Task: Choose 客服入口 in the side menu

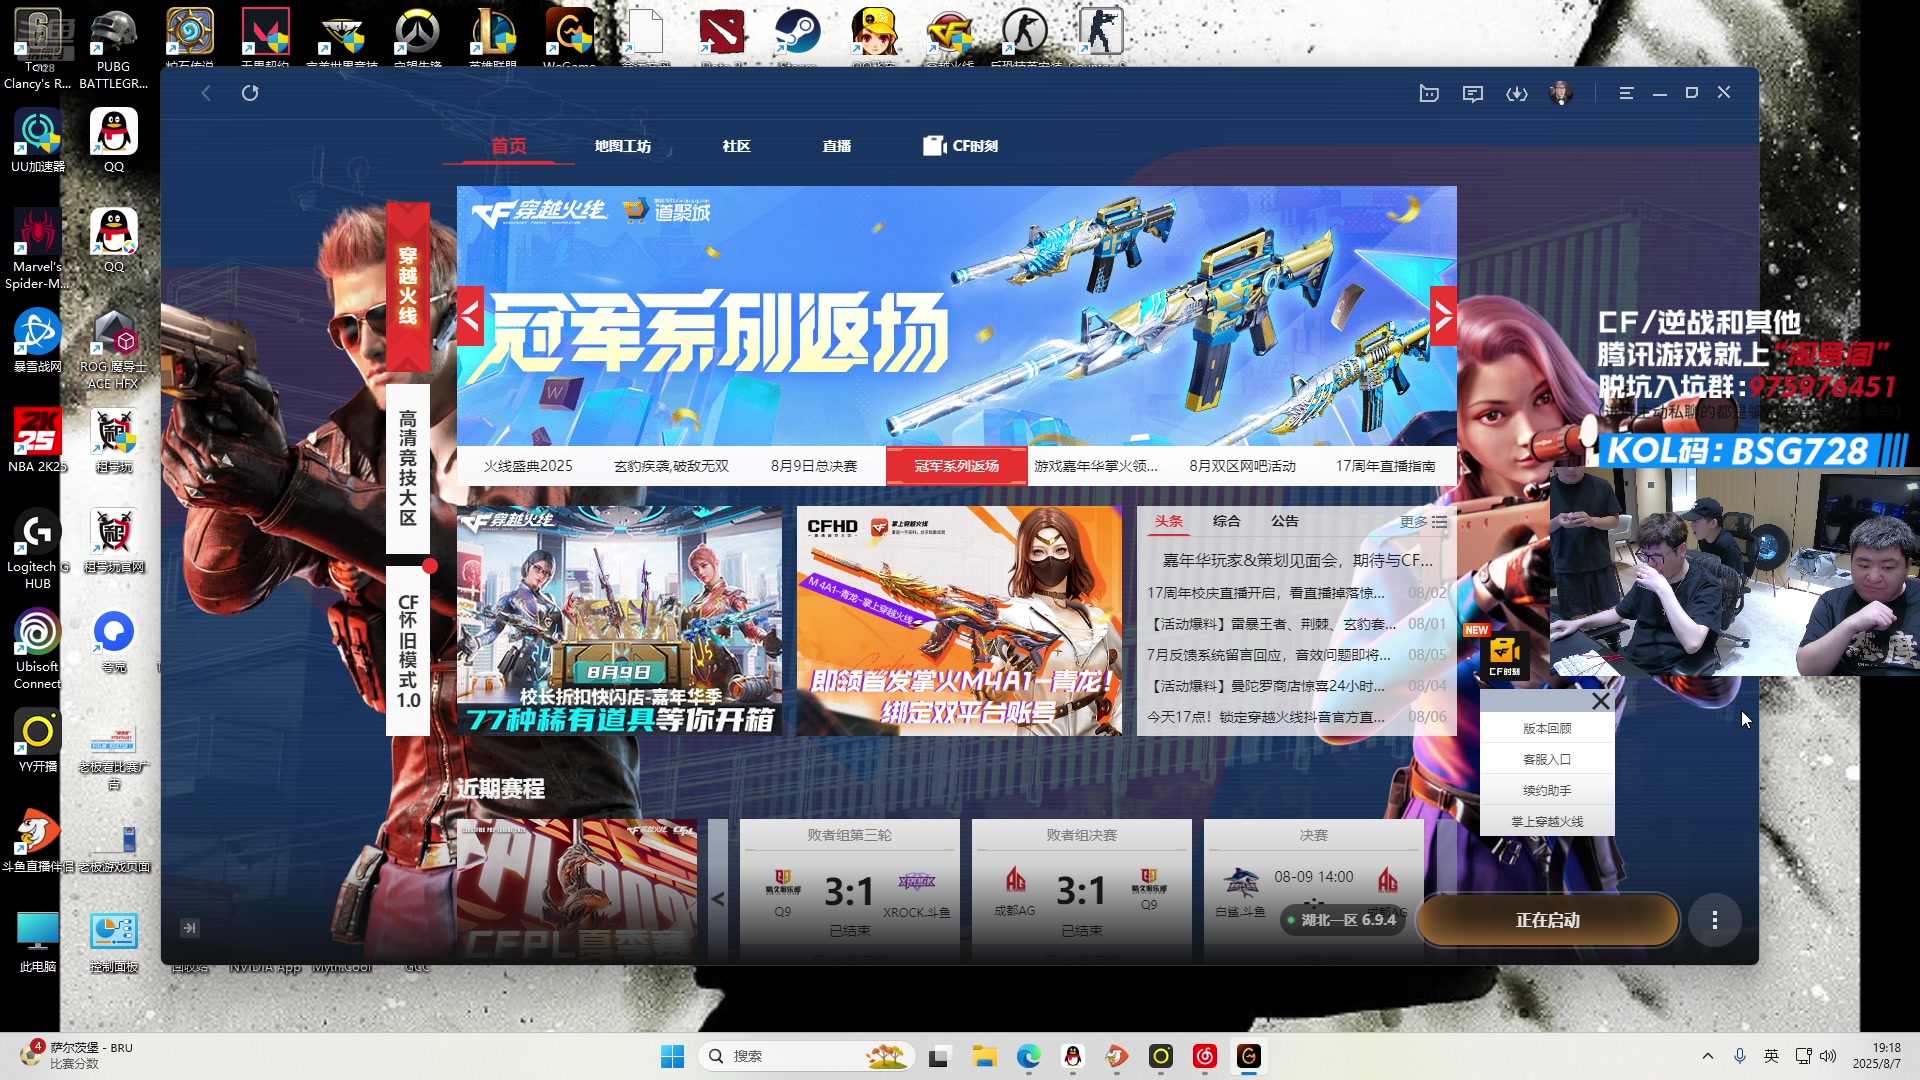Action: [1547, 759]
